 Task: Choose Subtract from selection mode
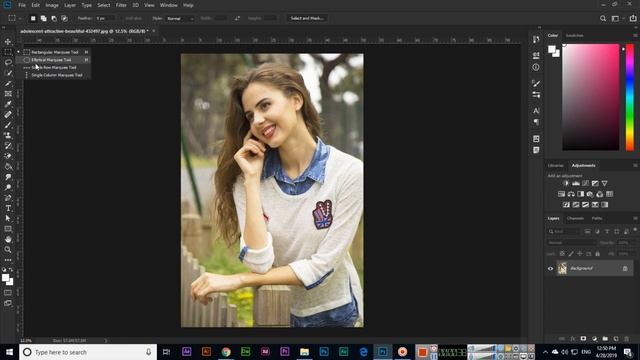point(54,18)
